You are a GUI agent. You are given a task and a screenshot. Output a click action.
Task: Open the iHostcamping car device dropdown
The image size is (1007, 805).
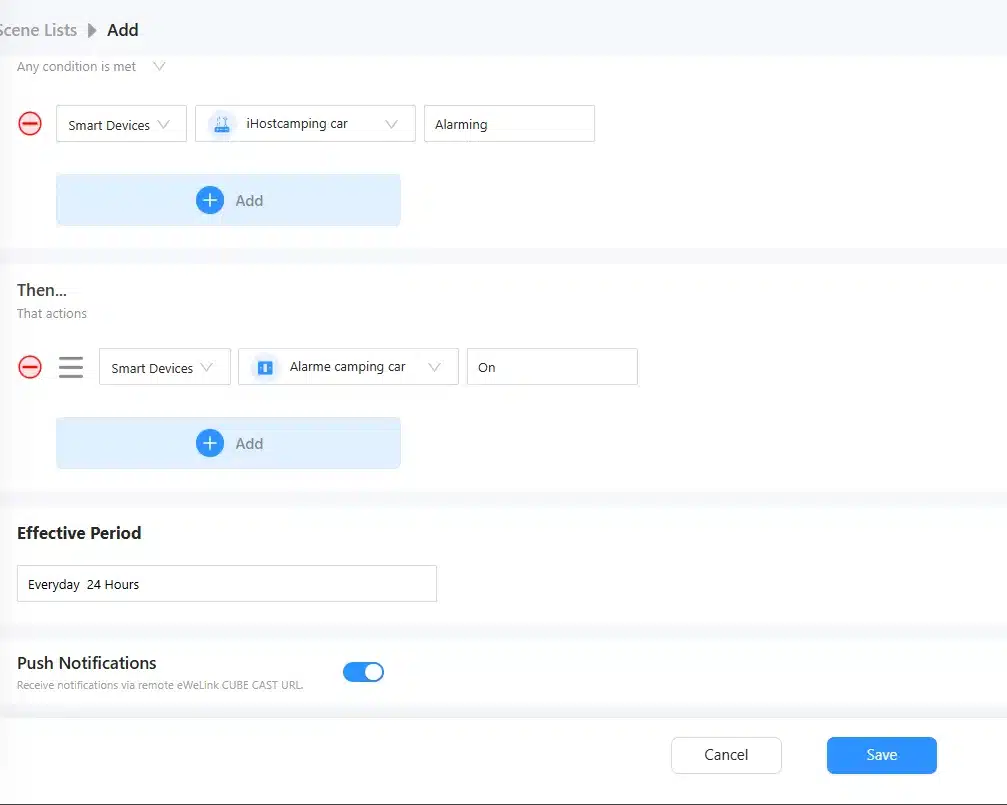(305, 124)
